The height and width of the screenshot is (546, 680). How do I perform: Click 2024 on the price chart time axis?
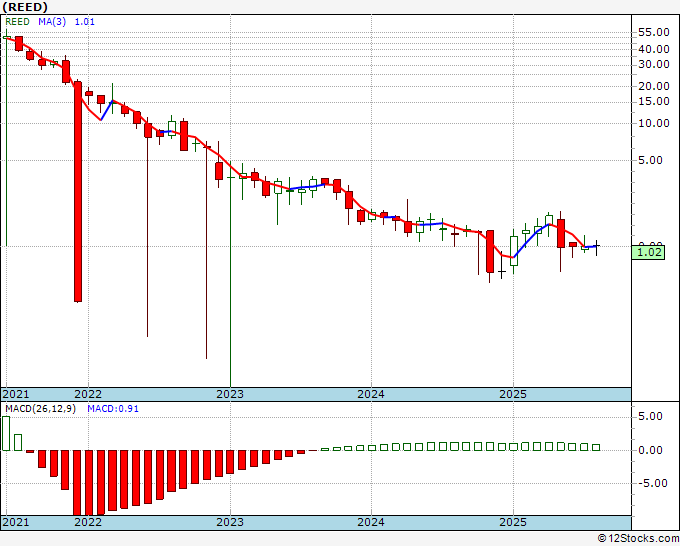pos(371,394)
